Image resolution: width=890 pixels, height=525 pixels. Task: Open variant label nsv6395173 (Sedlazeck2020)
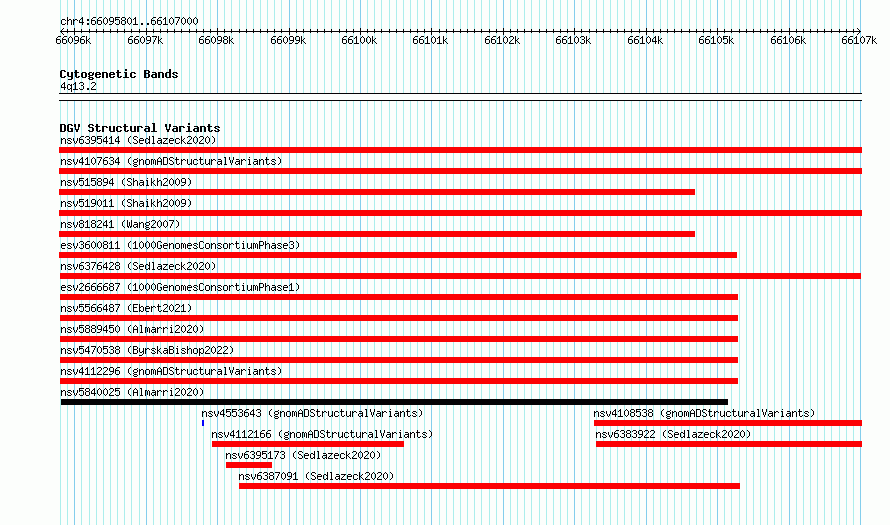303,455
